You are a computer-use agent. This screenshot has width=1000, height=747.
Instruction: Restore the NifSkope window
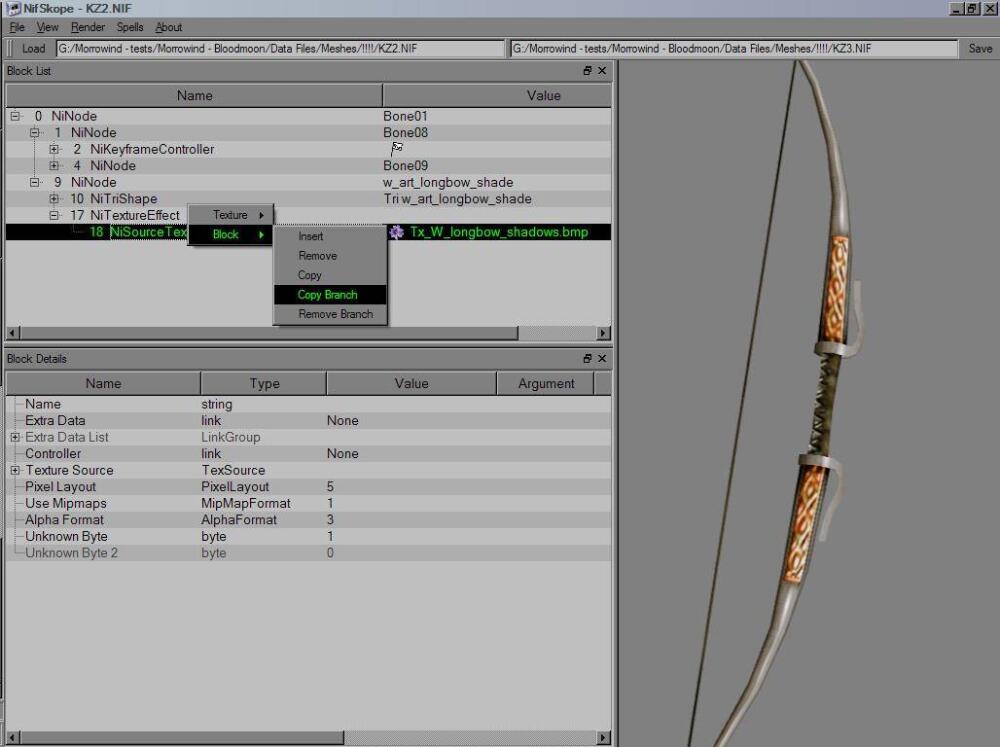coord(971,9)
